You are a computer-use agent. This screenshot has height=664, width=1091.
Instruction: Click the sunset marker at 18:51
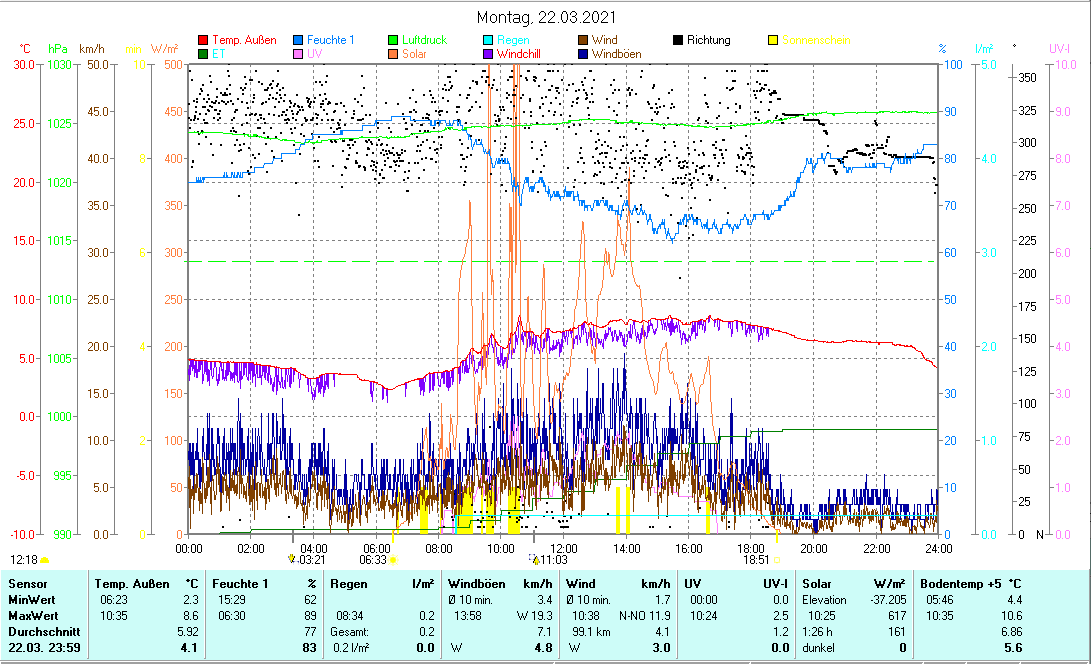(777, 561)
